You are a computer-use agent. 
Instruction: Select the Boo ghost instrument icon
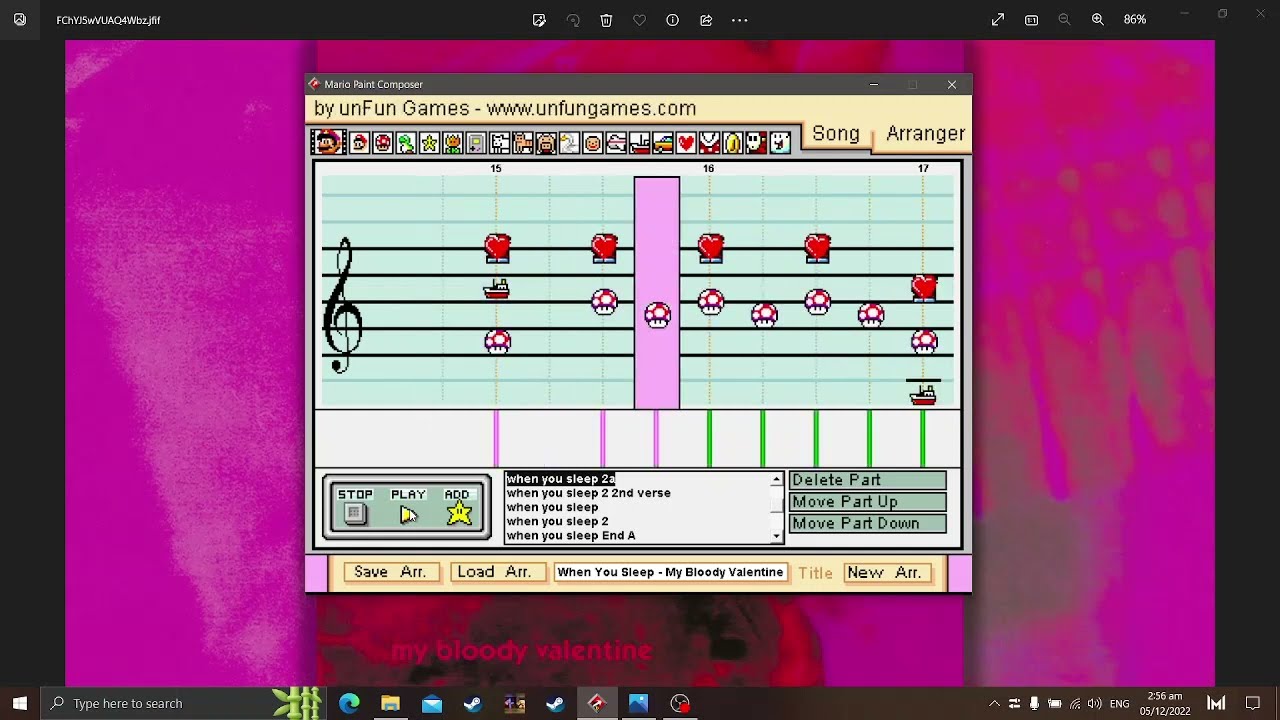click(x=779, y=143)
